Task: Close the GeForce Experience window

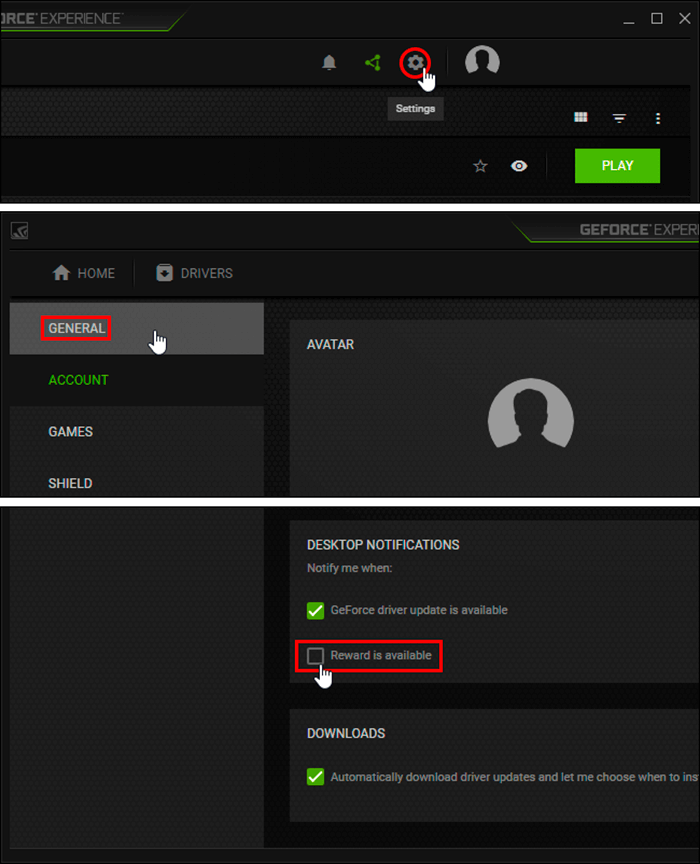Action: tap(685, 19)
